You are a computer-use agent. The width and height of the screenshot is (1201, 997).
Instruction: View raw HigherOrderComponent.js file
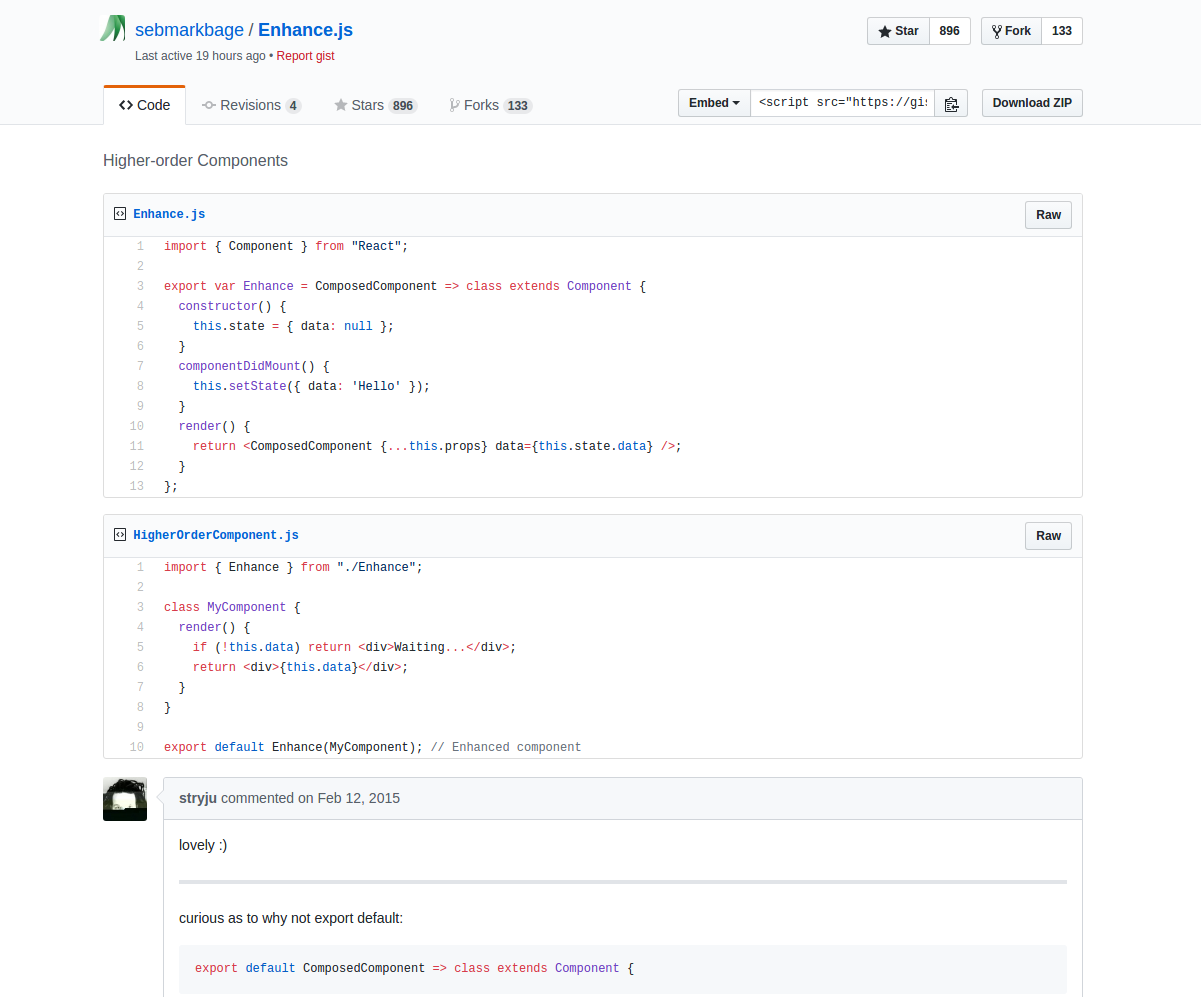point(1048,536)
